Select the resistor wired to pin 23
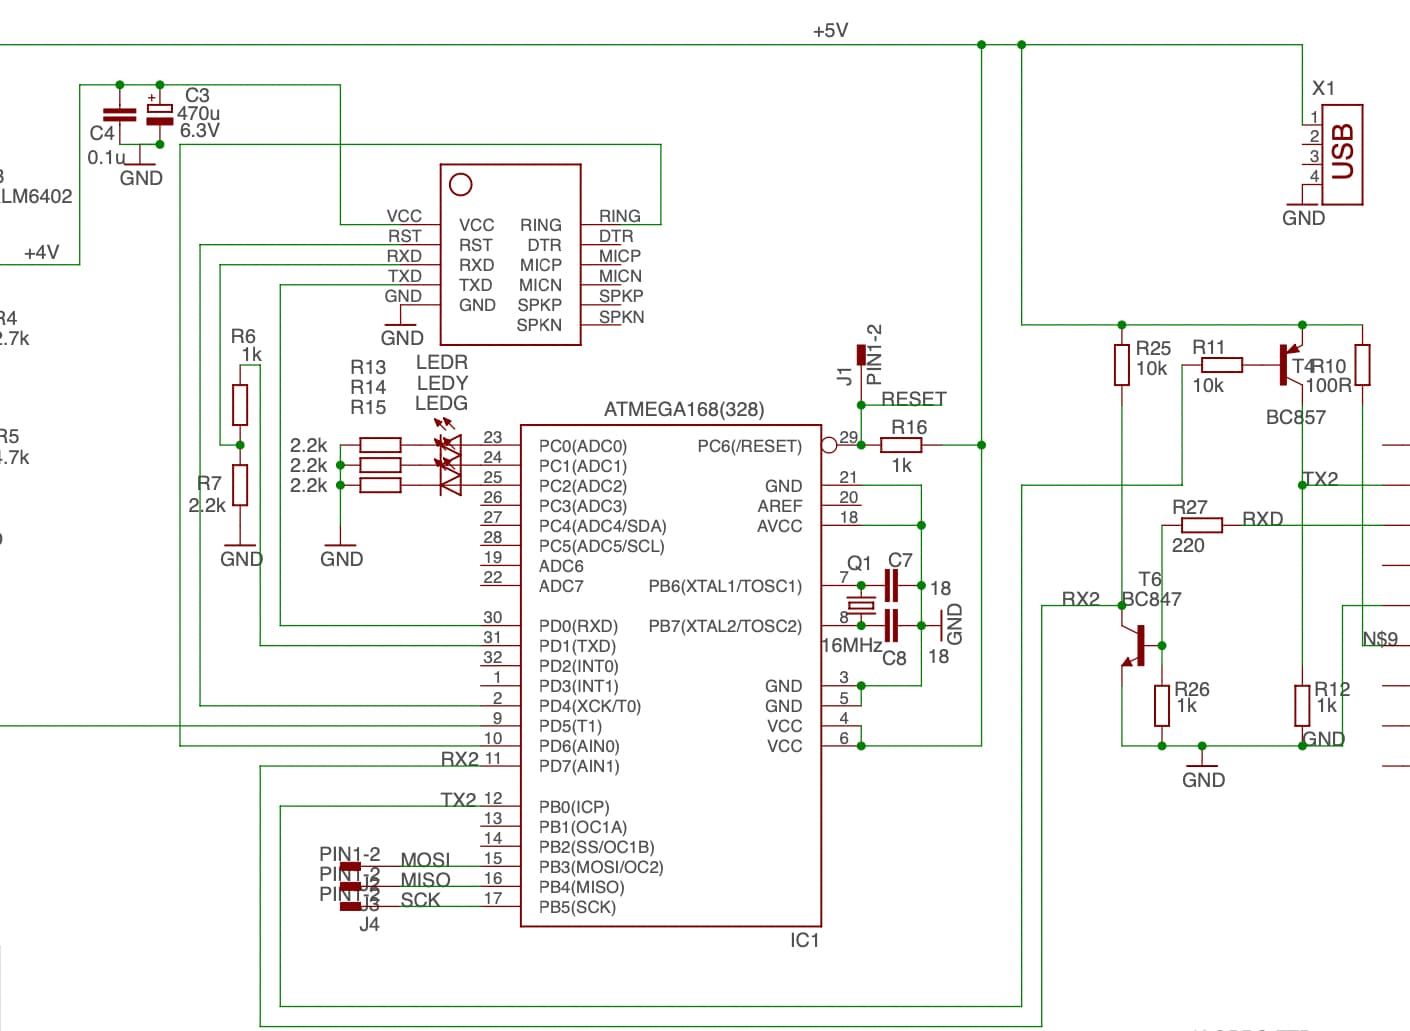1410x1031 pixels. click(380, 445)
